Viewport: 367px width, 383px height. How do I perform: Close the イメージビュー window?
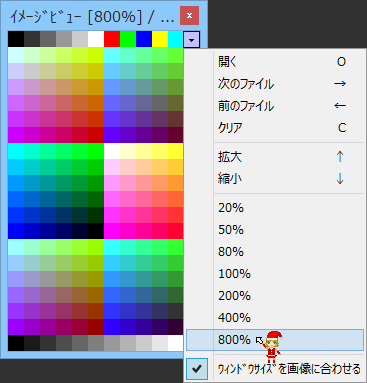pos(189,15)
